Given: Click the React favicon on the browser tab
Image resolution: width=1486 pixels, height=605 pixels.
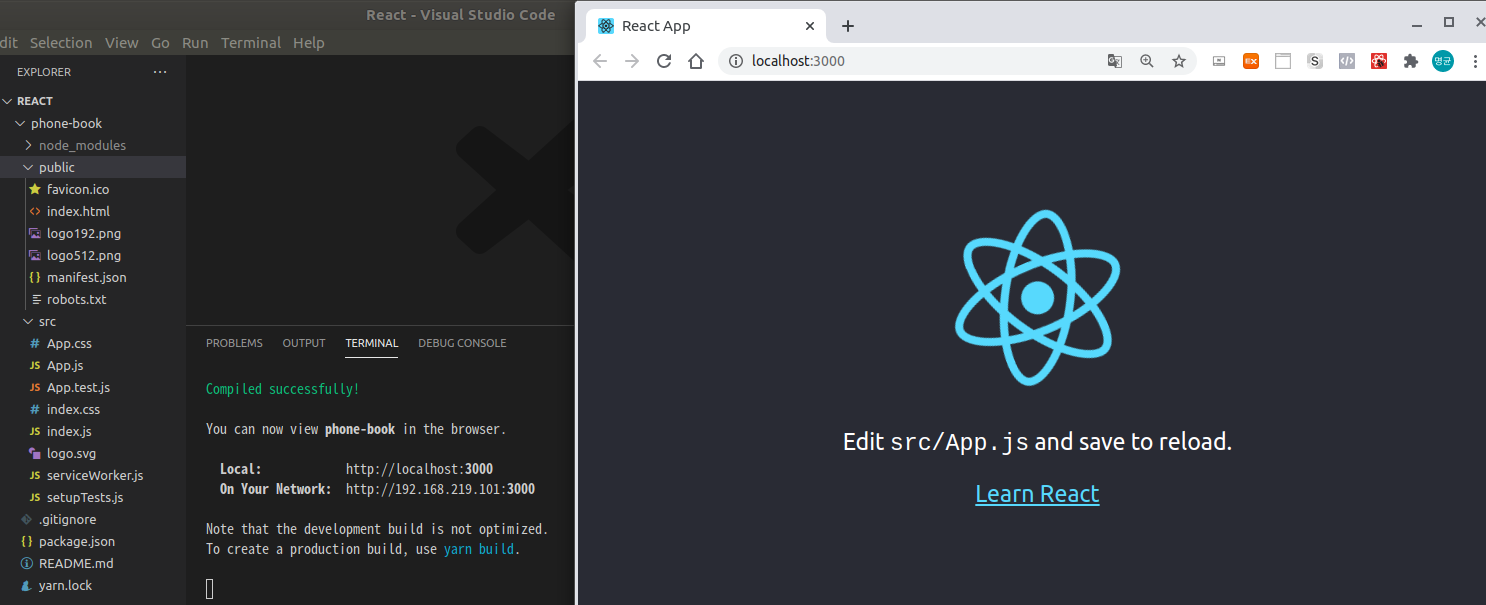Looking at the screenshot, I should (605, 26).
